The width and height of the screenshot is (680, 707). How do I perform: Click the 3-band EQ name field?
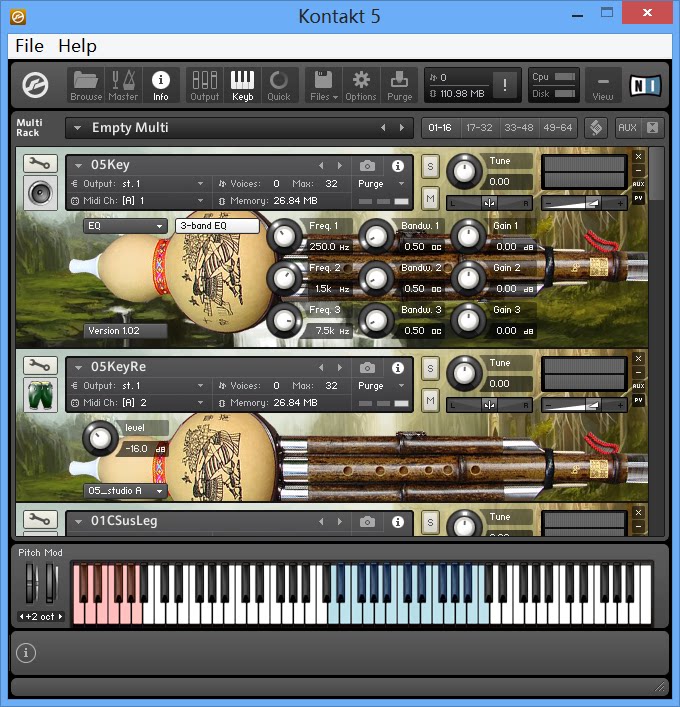pos(218,226)
